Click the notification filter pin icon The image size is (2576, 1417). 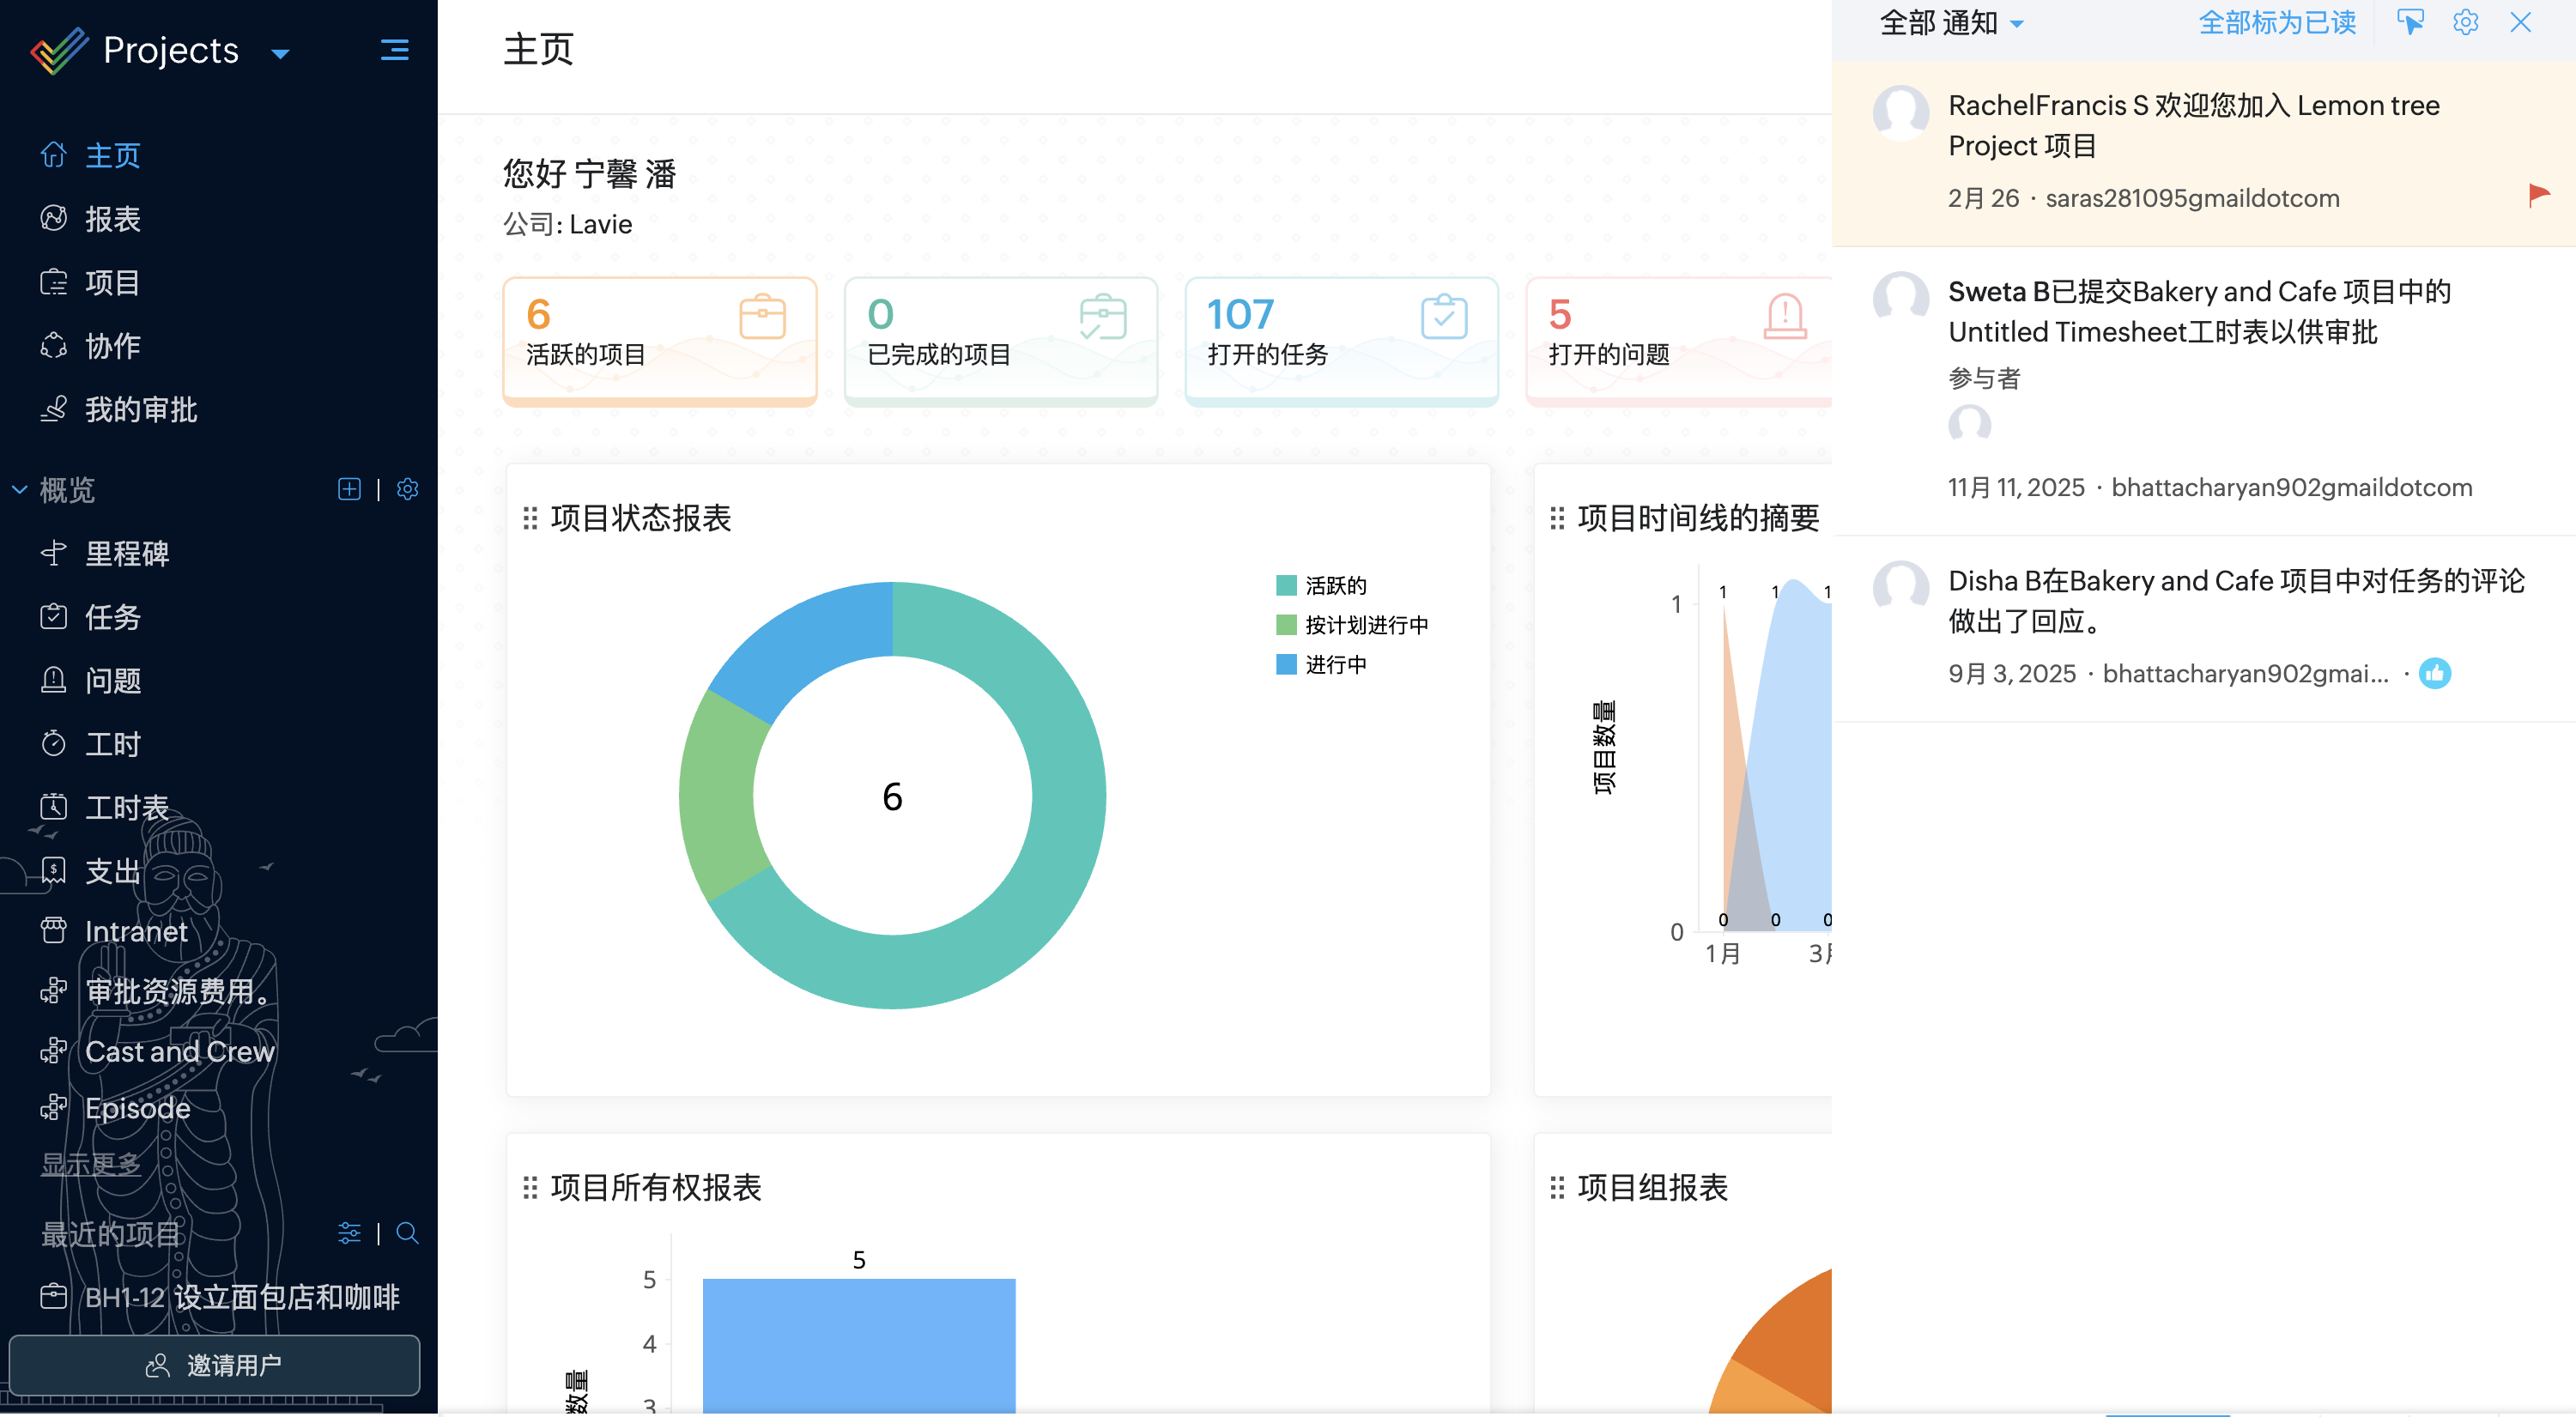coord(2410,22)
